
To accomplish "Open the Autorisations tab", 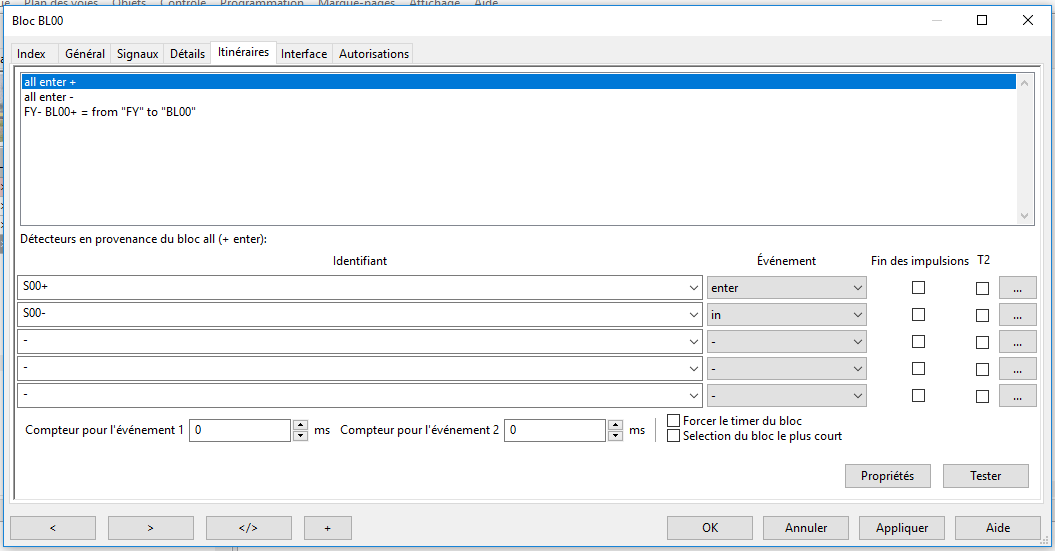I will click(373, 54).
